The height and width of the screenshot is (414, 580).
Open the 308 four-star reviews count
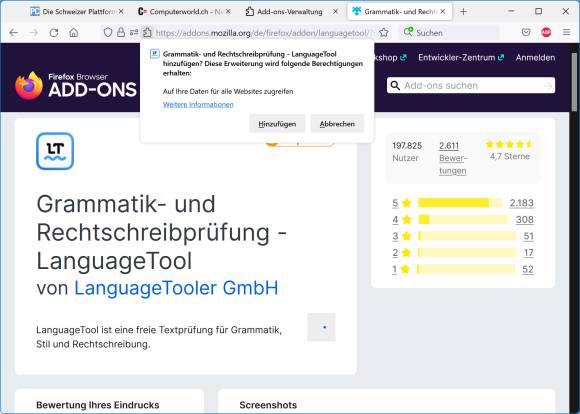tap(525, 219)
